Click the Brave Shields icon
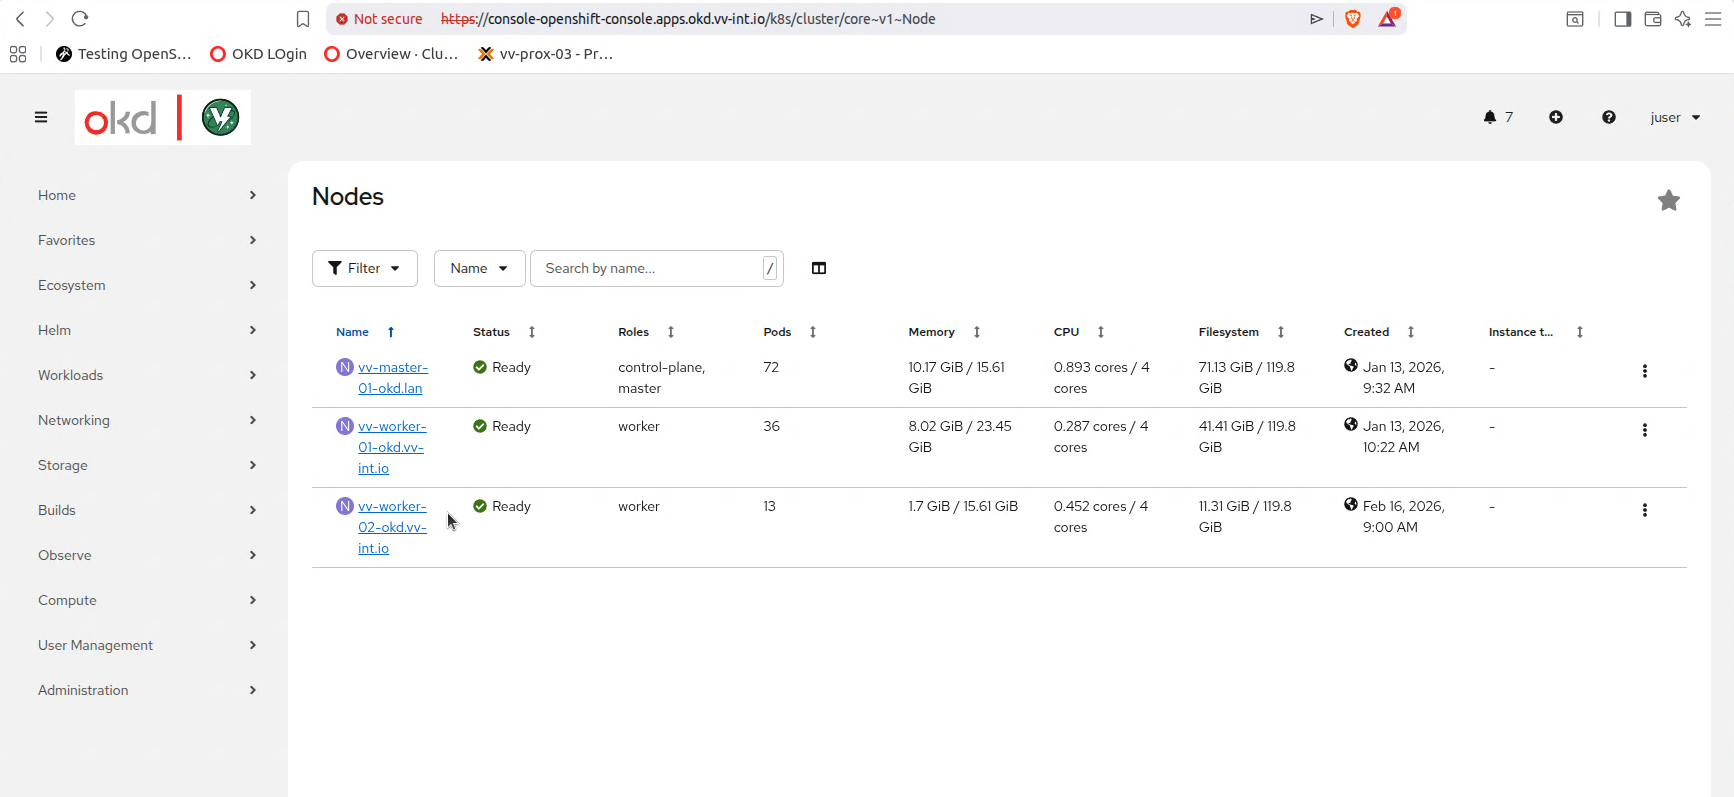Viewport: 1734px width, 797px height. pyautogui.click(x=1353, y=19)
